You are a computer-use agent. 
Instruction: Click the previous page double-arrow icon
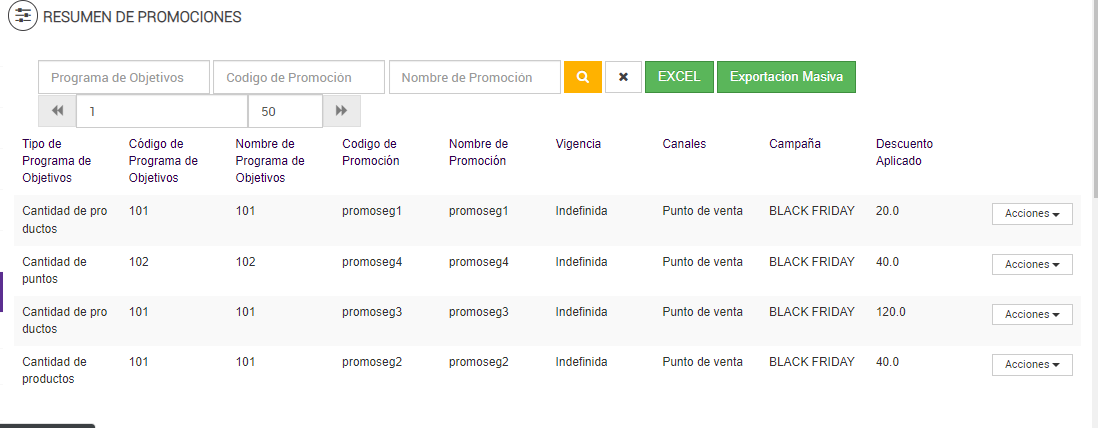coord(57,111)
